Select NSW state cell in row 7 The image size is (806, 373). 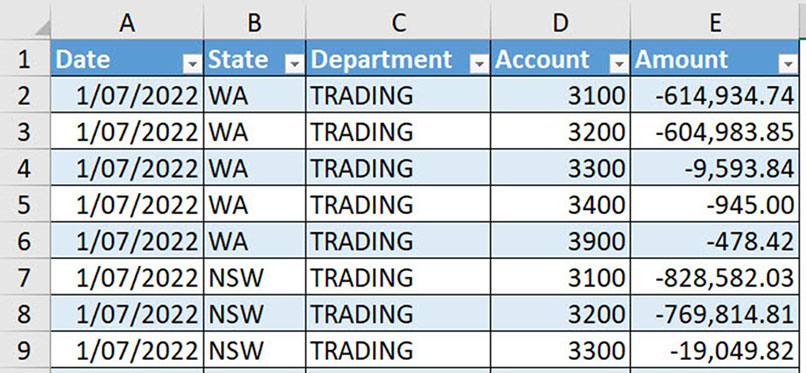tap(254, 277)
